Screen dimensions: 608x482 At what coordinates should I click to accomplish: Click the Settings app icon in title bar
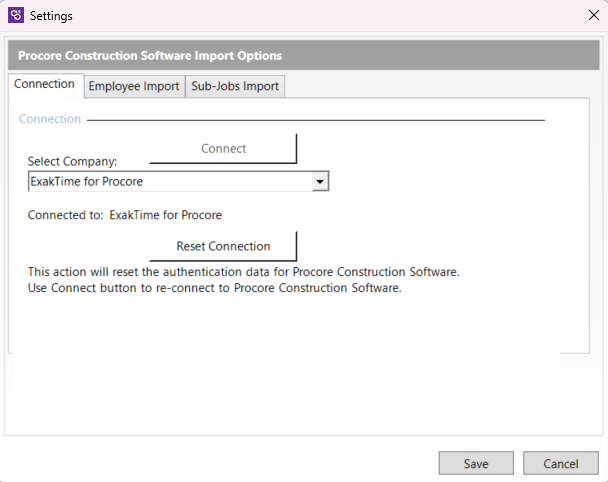[16, 16]
